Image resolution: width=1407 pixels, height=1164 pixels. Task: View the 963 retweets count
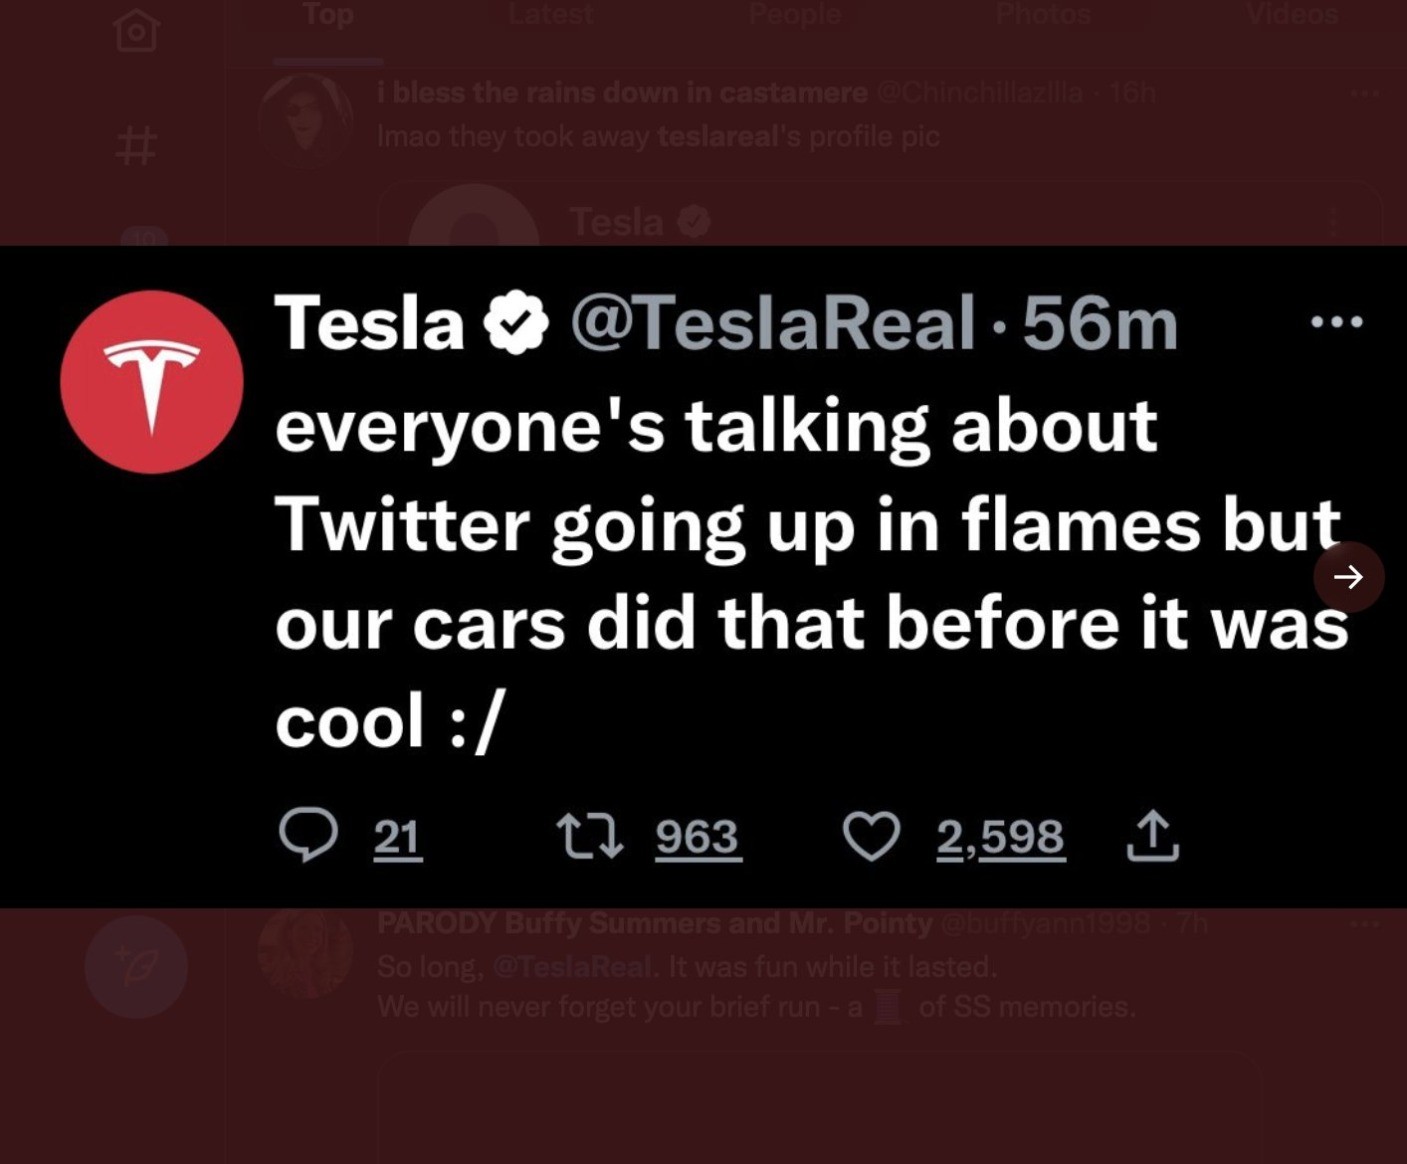coord(697,836)
